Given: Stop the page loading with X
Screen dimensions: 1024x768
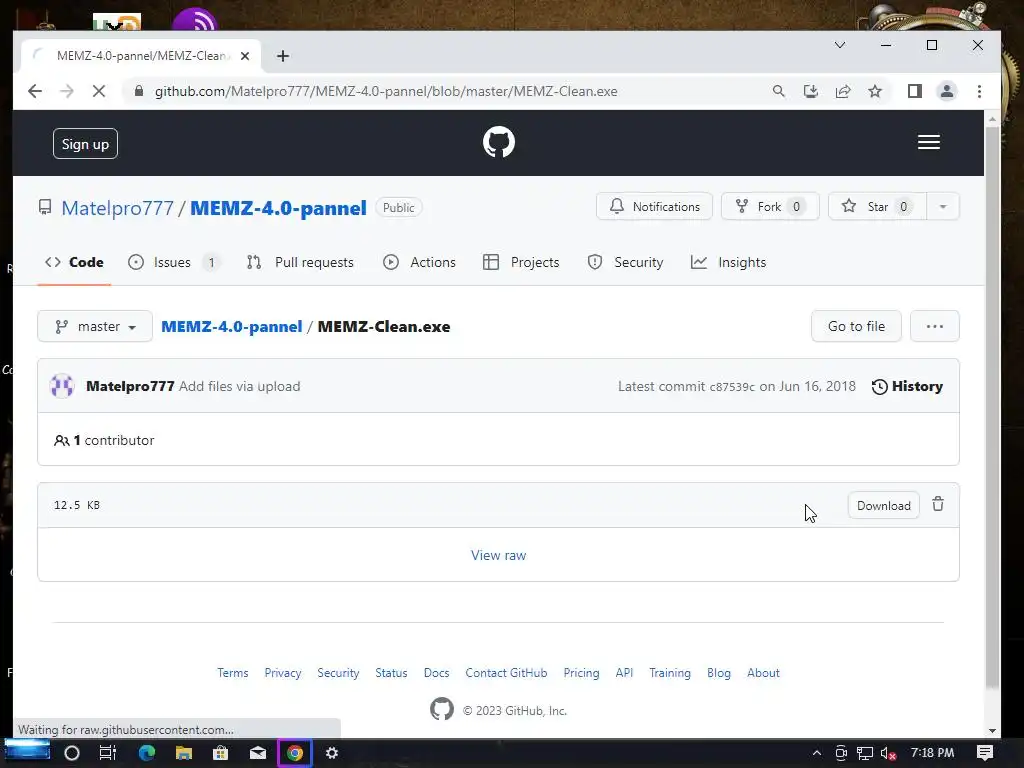Looking at the screenshot, I should point(99,91).
